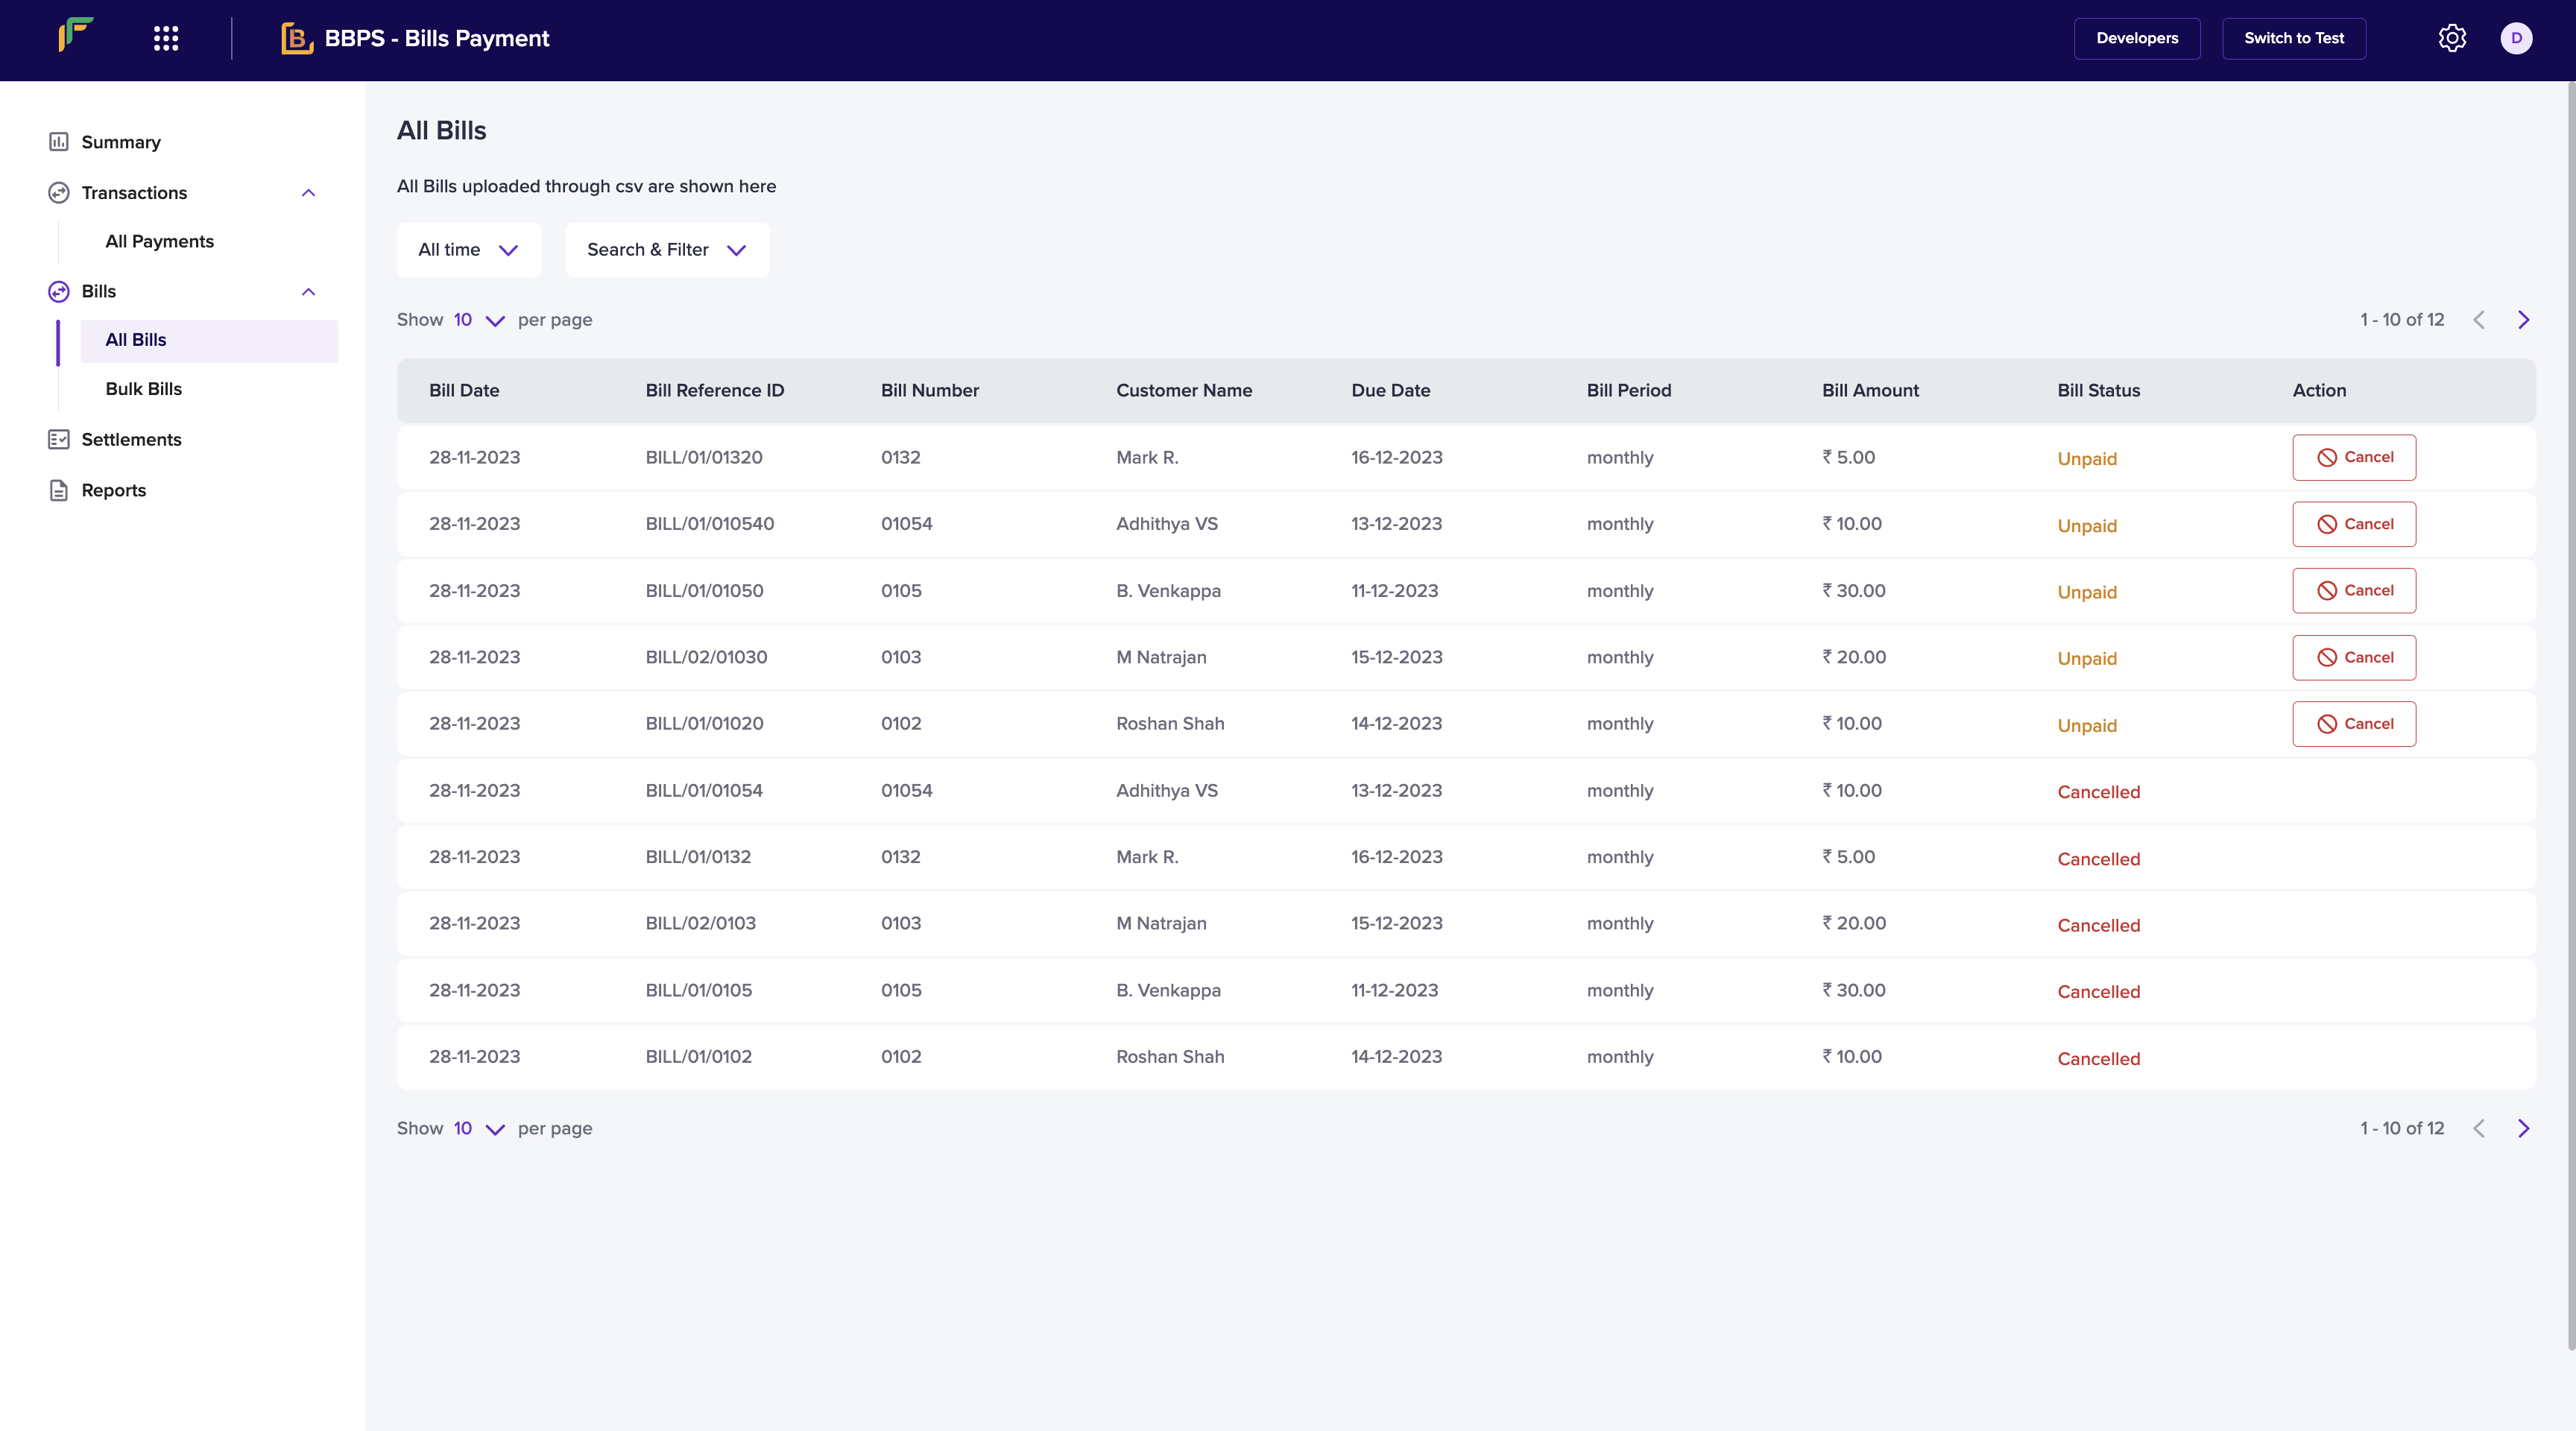Screen dimensions: 2576x1431
Task: Open the apps grid launcher icon
Action: coord(166,38)
